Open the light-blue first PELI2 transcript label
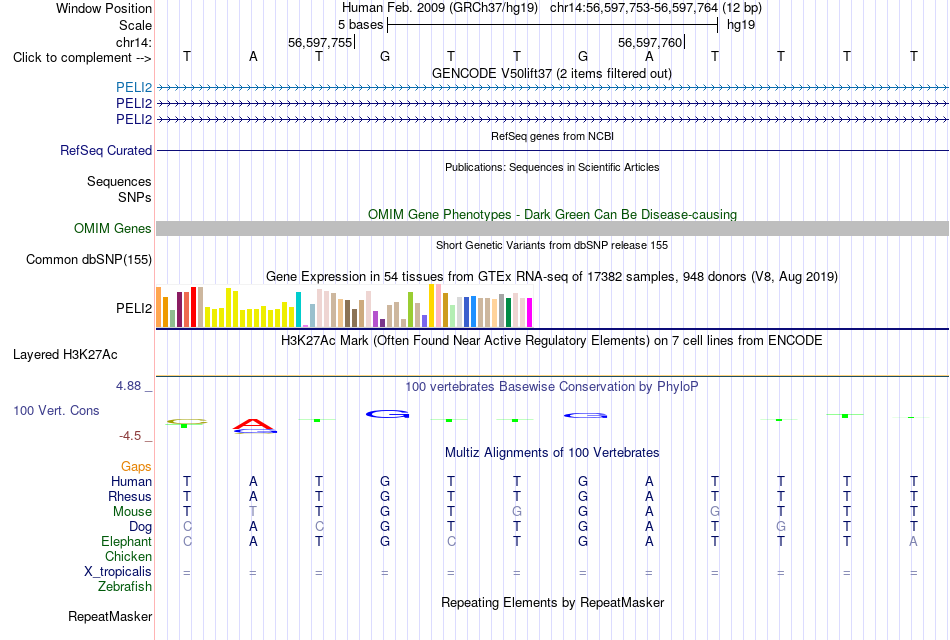The width and height of the screenshot is (950, 640). [134, 87]
